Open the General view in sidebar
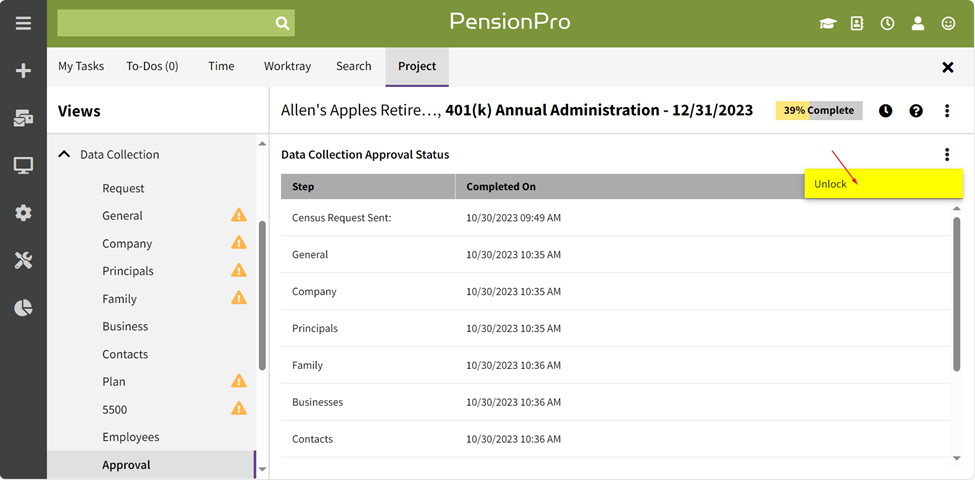The width and height of the screenshot is (975, 480). click(x=122, y=216)
